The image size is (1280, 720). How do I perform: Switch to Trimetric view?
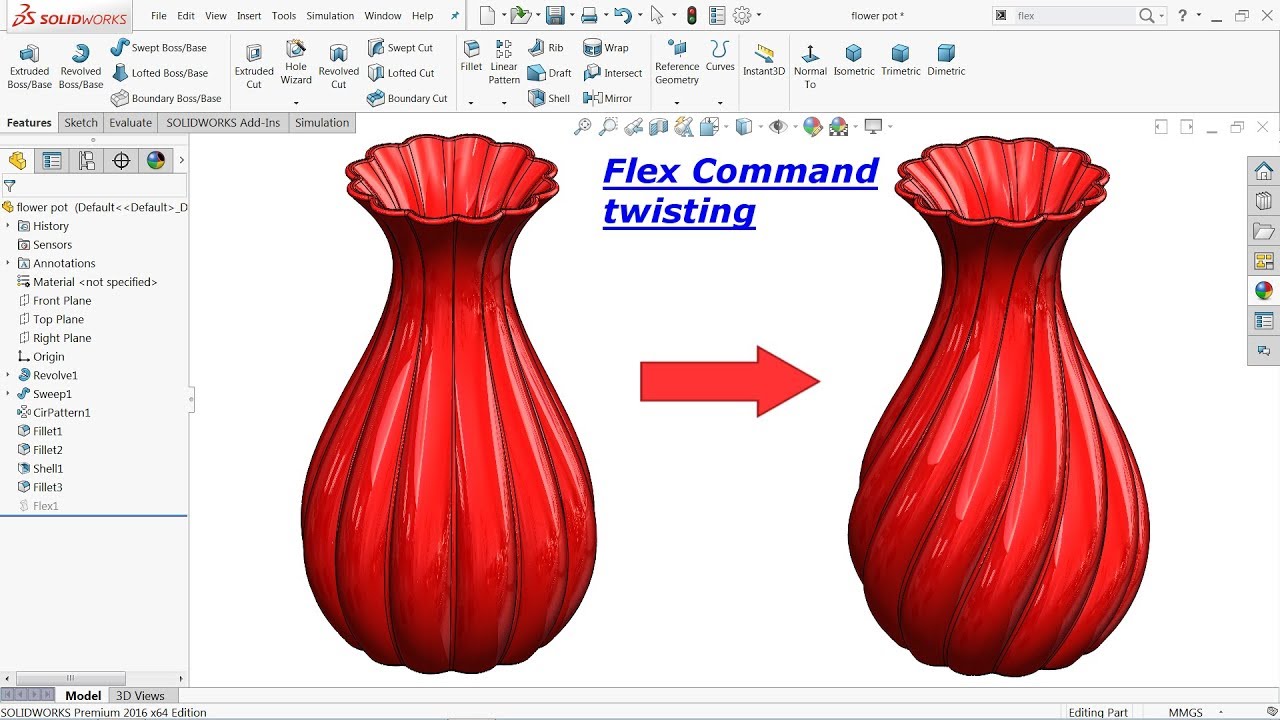click(x=900, y=60)
